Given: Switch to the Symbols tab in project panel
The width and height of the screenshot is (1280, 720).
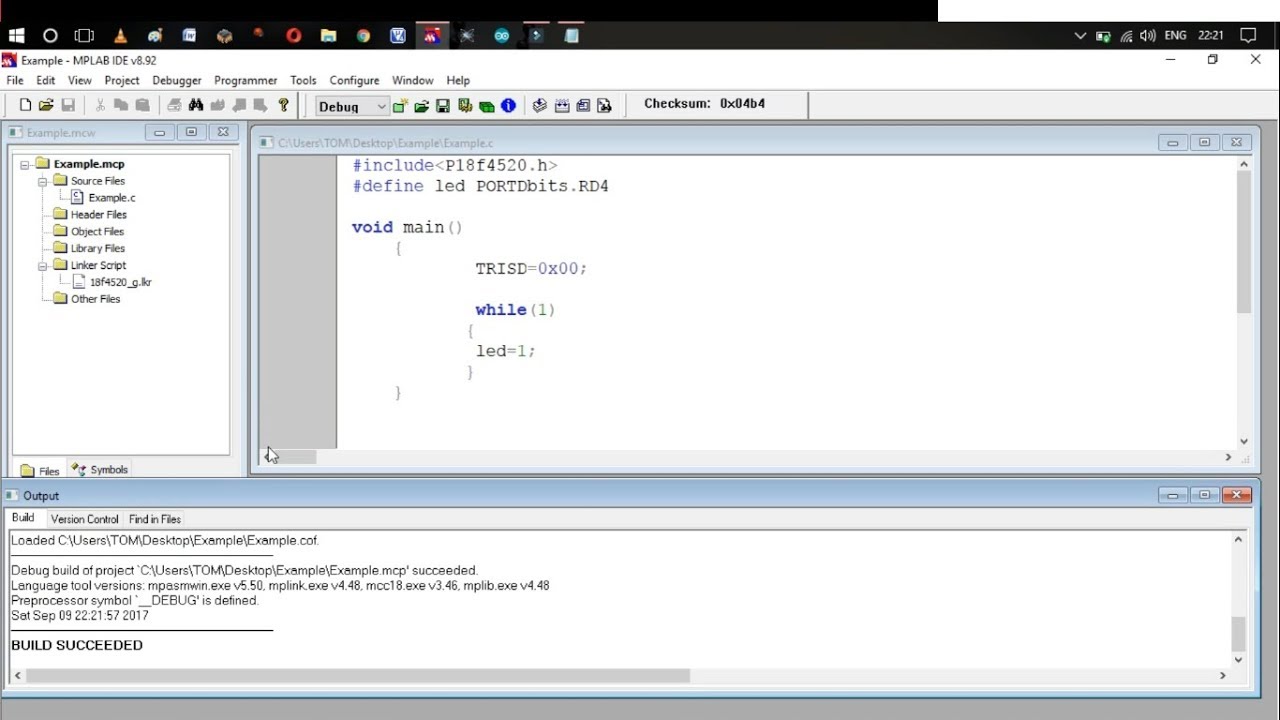Looking at the screenshot, I should 100,470.
